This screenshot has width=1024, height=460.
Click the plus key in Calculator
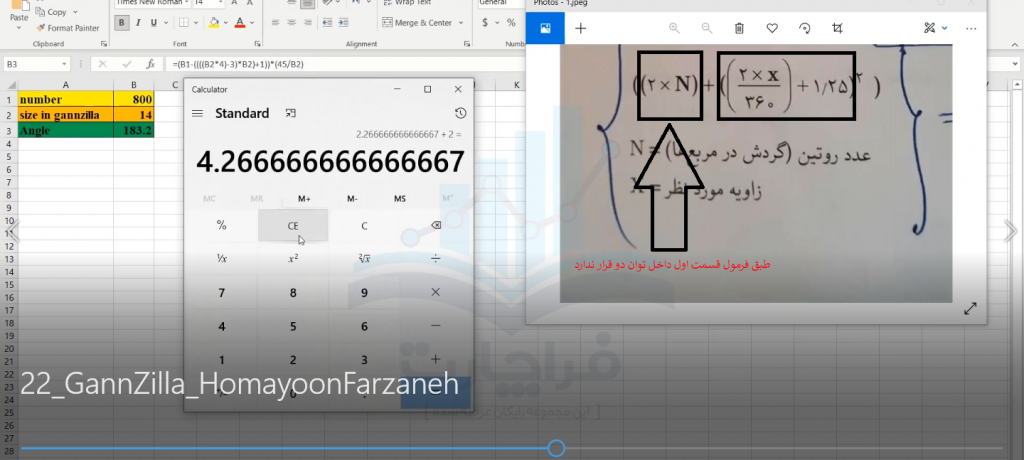(436, 359)
